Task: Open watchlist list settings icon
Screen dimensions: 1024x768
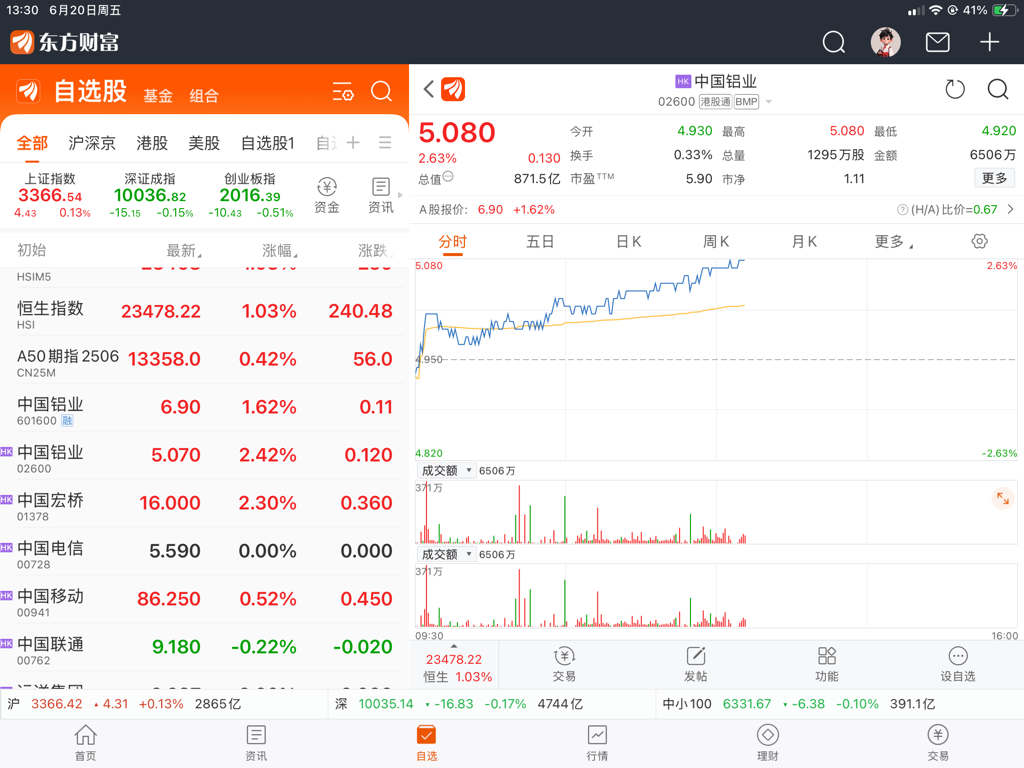Action: click(343, 91)
